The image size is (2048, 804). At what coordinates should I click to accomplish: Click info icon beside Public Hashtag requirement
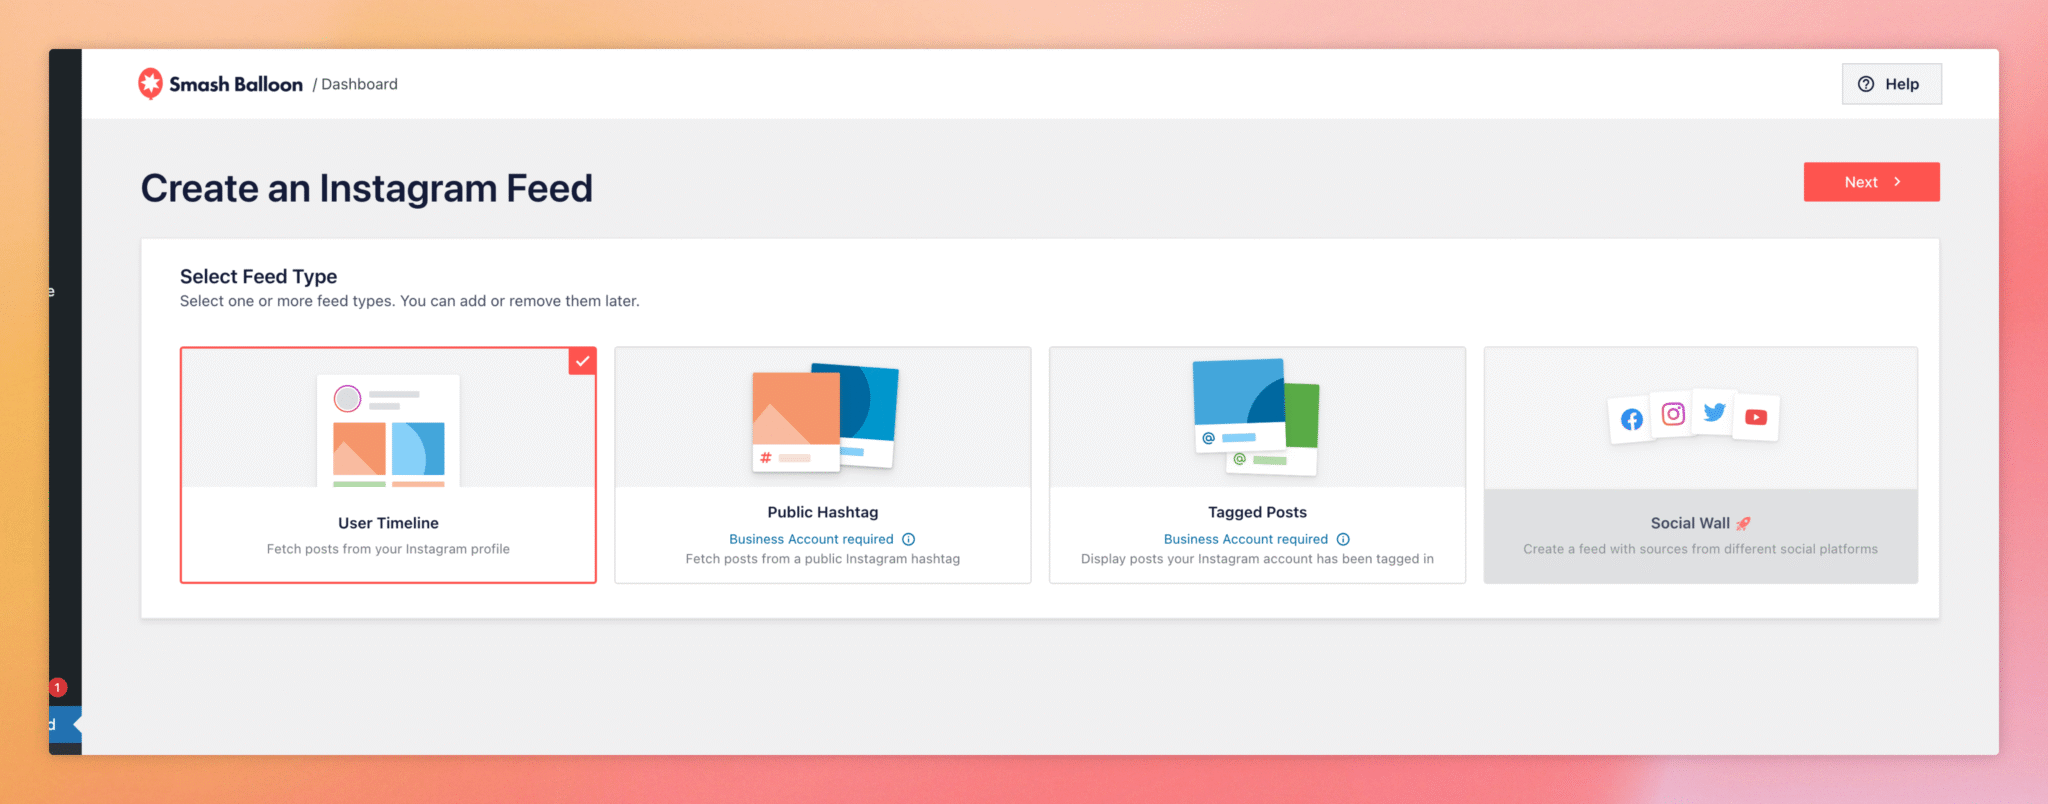[x=908, y=539]
